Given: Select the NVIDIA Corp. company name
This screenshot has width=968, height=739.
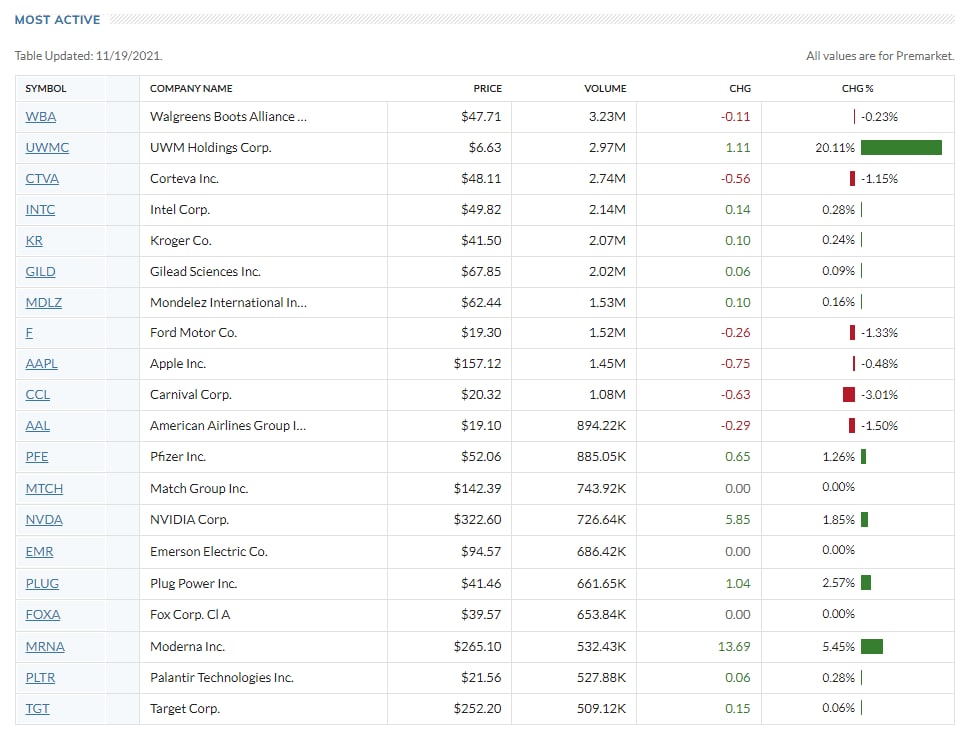Looking at the screenshot, I should [190, 519].
